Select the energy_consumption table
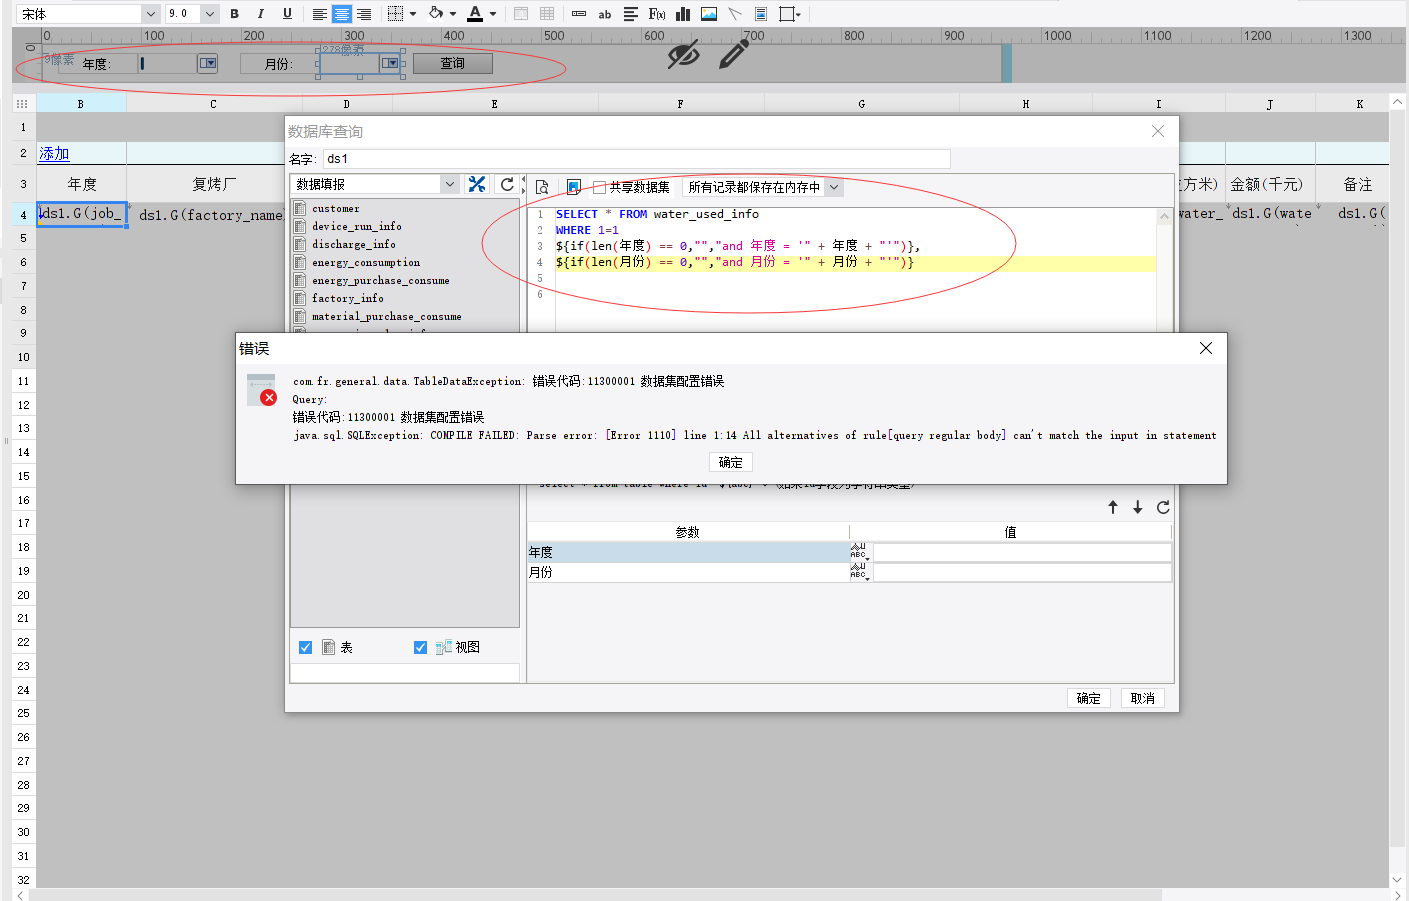Viewport: 1409px width, 901px height. tap(365, 263)
